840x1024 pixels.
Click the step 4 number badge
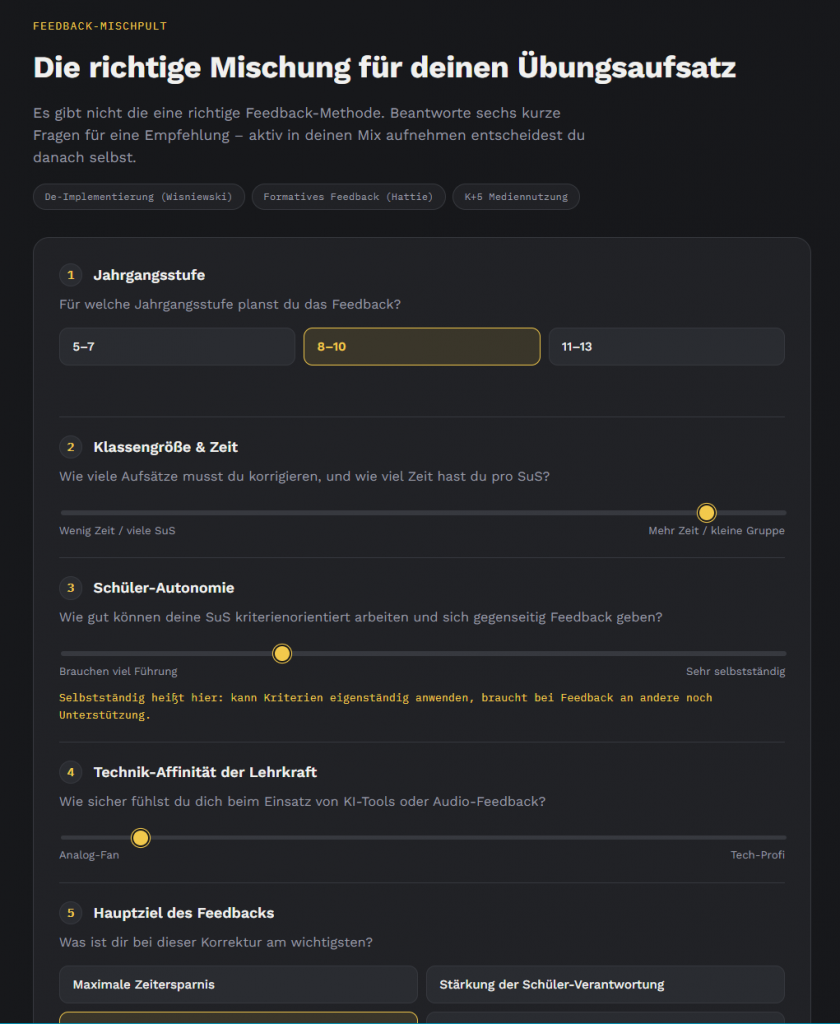click(x=71, y=772)
